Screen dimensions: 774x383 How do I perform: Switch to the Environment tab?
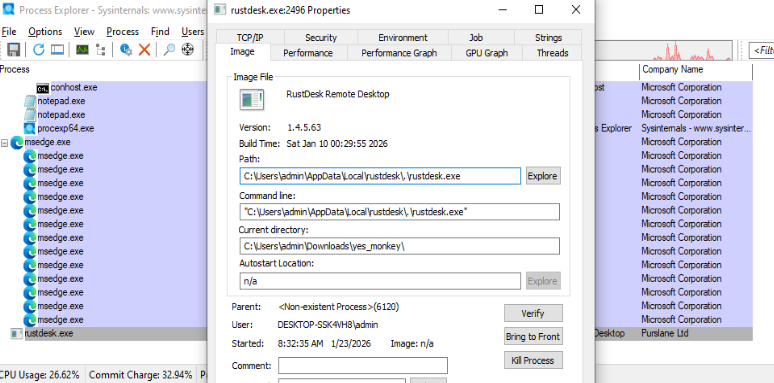(x=403, y=38)
